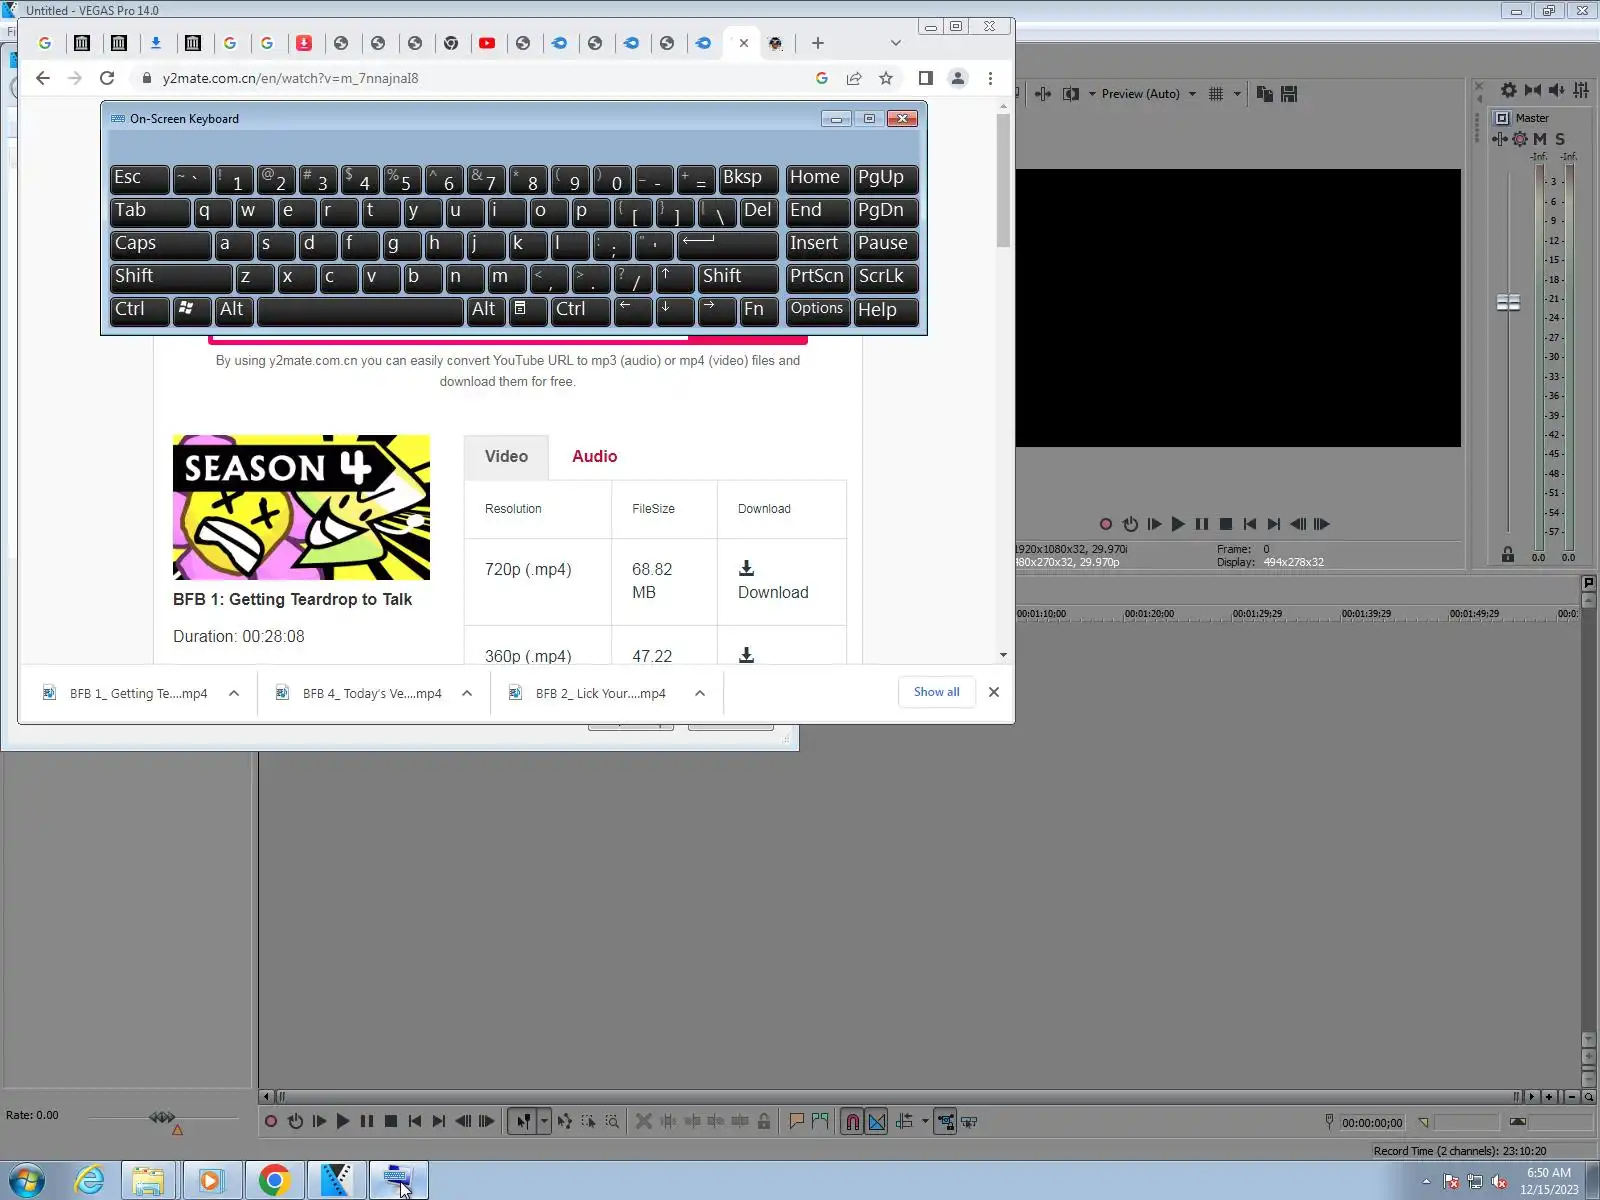Image resolution: width=1600 pixels, height=1200 pixels.
Task: Start playback from the timeline Play button
Action: click(343, 1122)
